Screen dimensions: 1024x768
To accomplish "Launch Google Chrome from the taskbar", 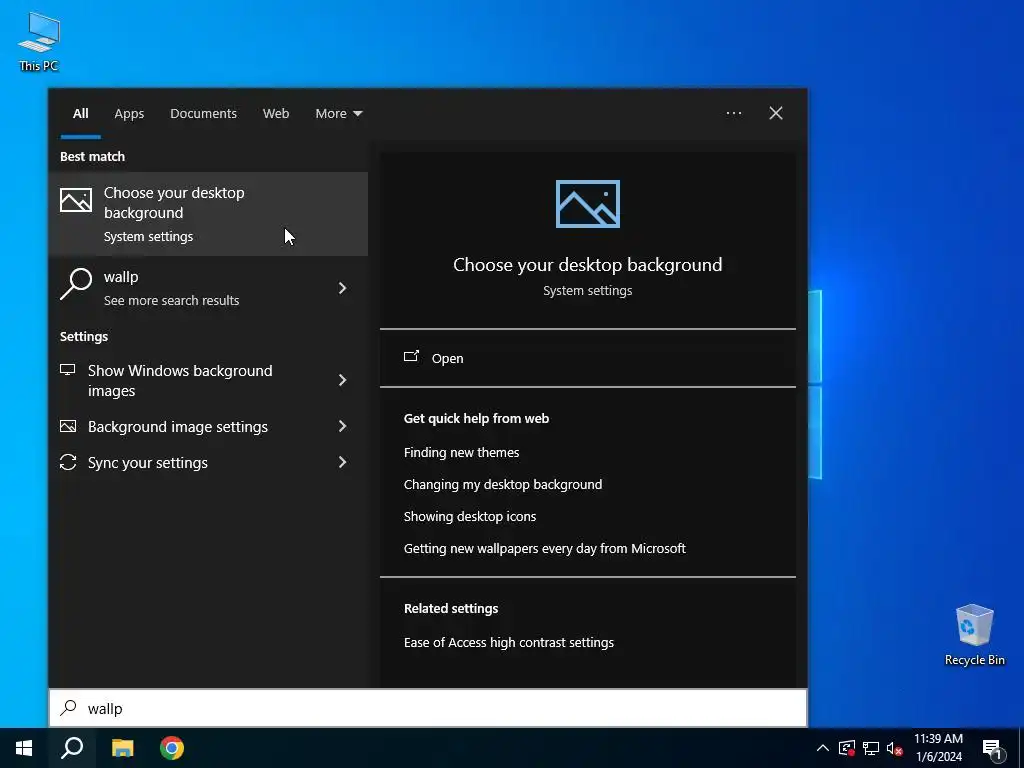I will coord(172,748).
